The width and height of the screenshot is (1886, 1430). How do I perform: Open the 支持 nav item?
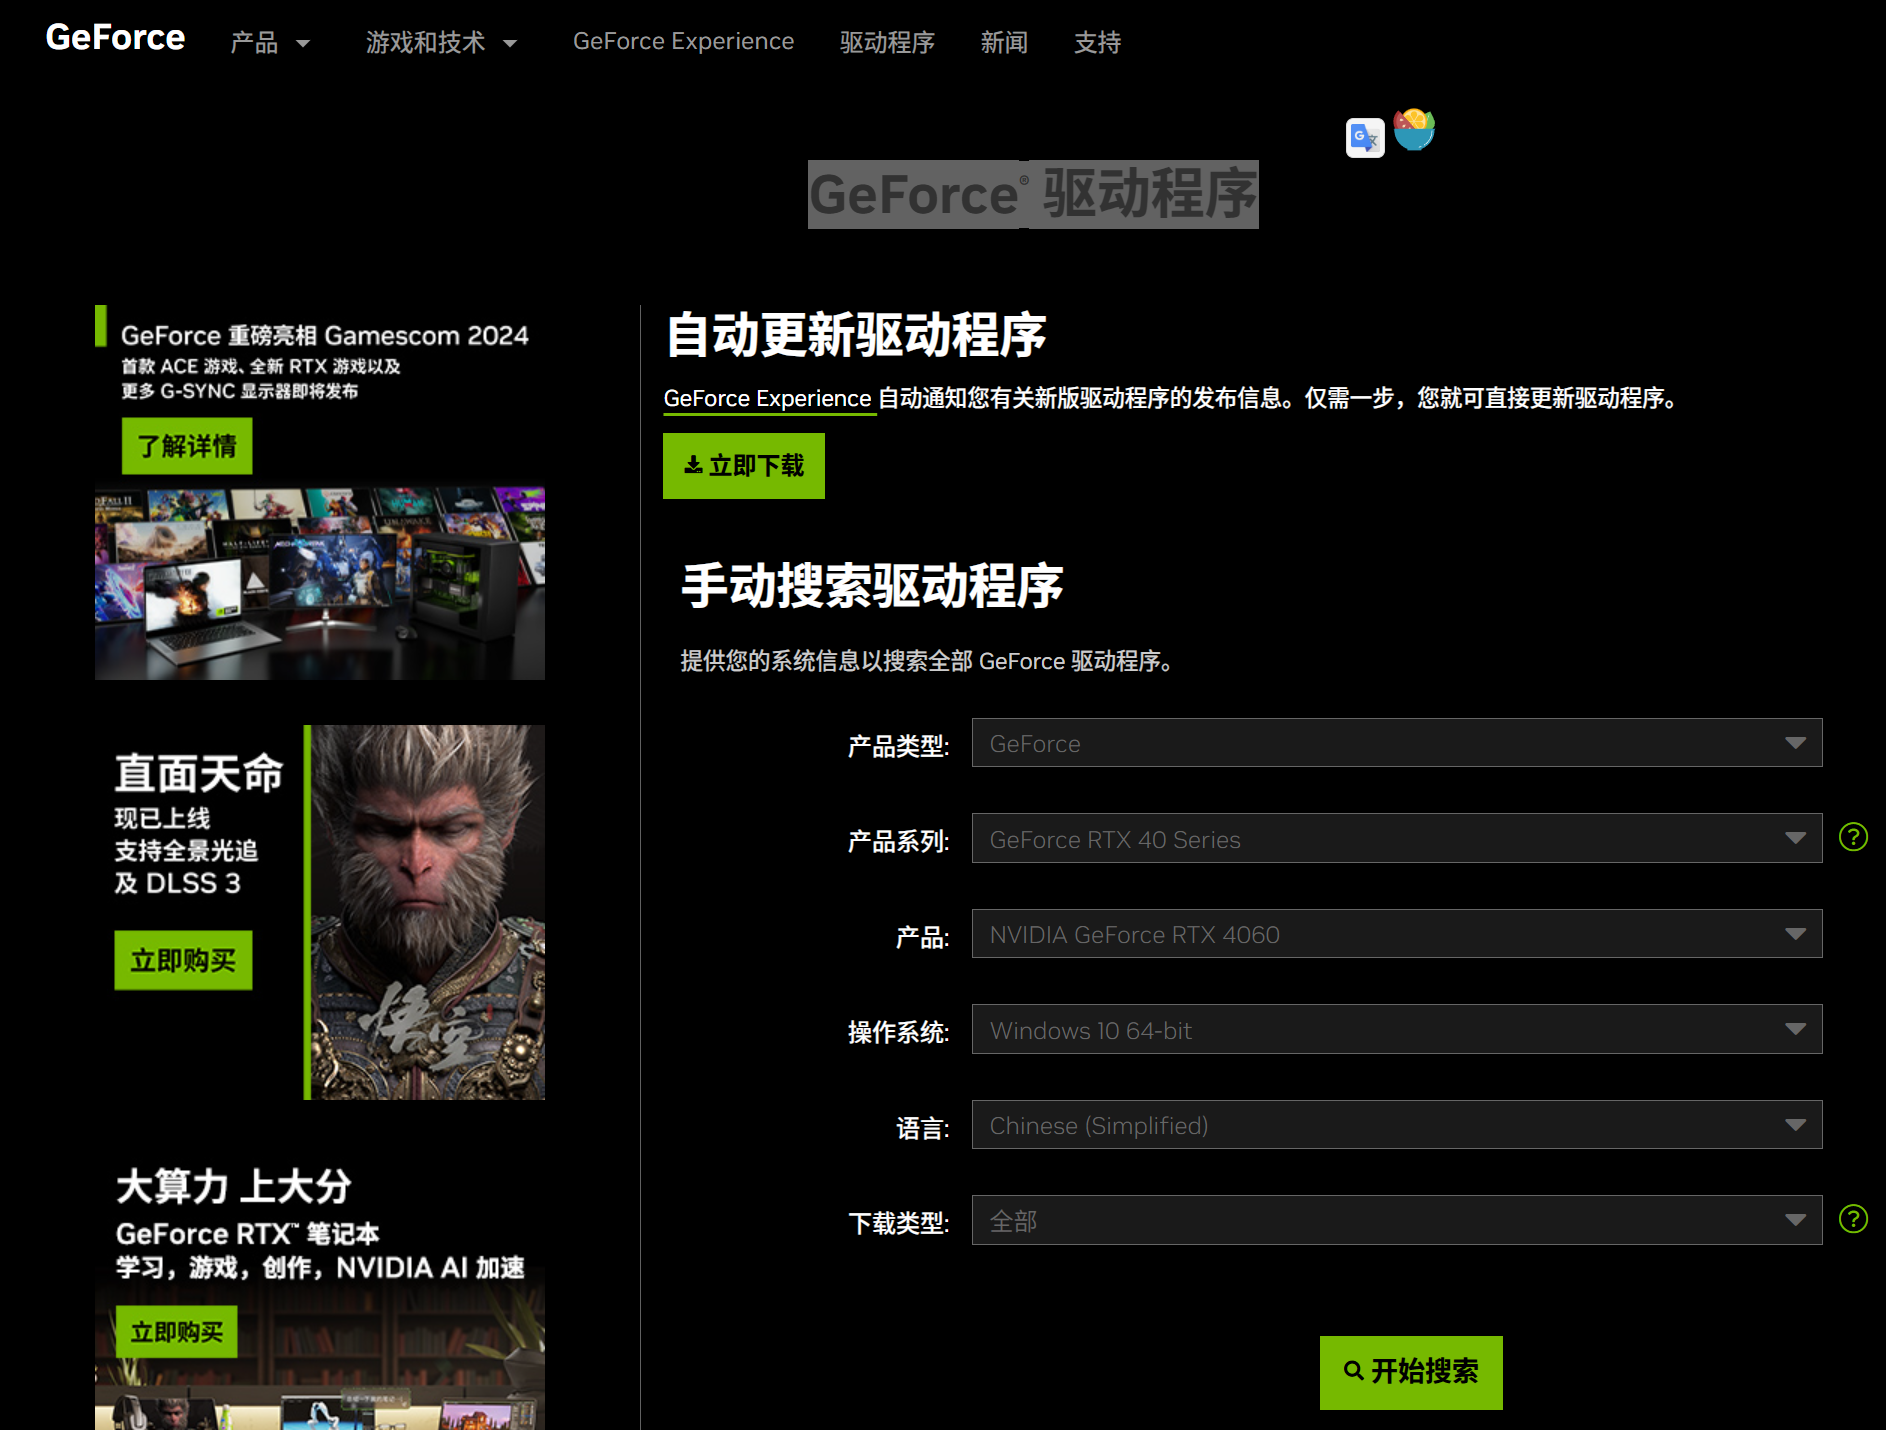pos(1097,42)
